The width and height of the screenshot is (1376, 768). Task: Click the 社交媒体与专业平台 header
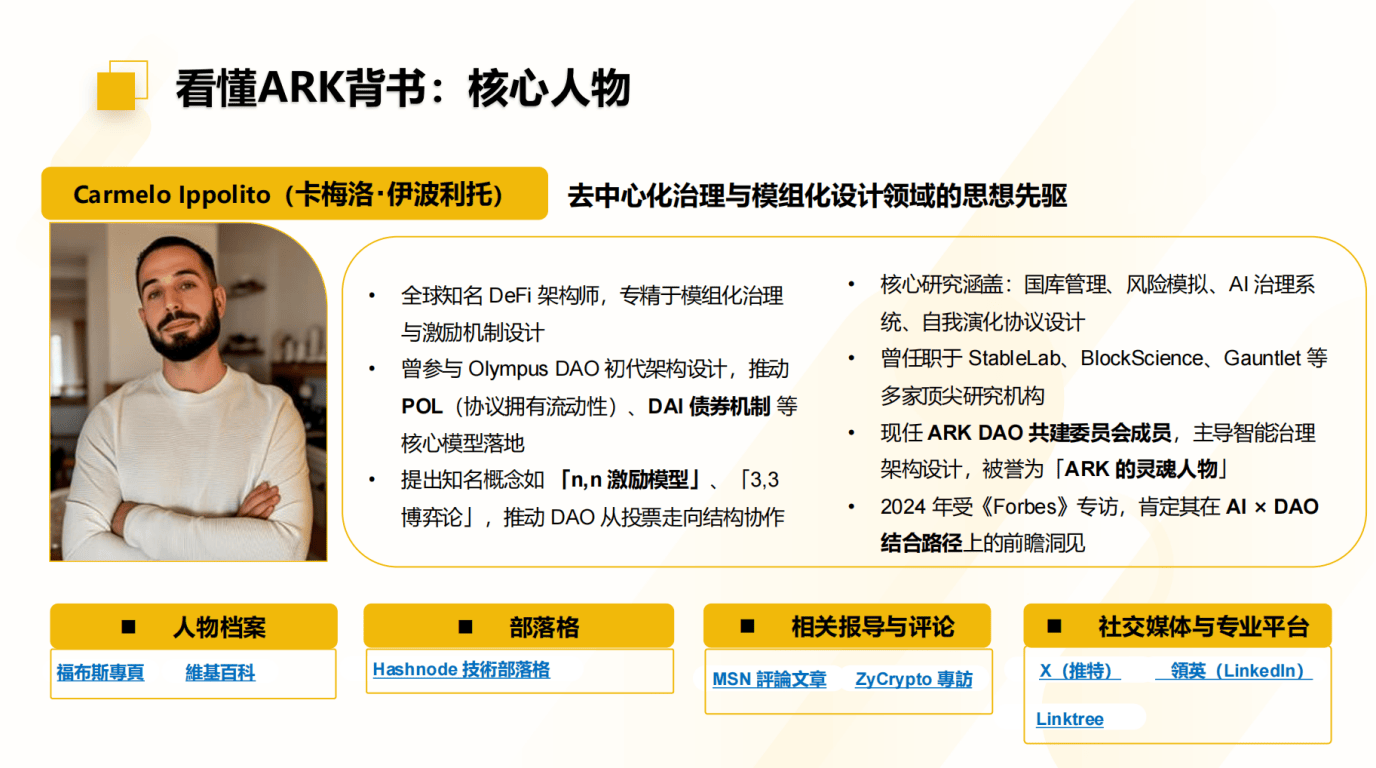[x=1177, y=627]
